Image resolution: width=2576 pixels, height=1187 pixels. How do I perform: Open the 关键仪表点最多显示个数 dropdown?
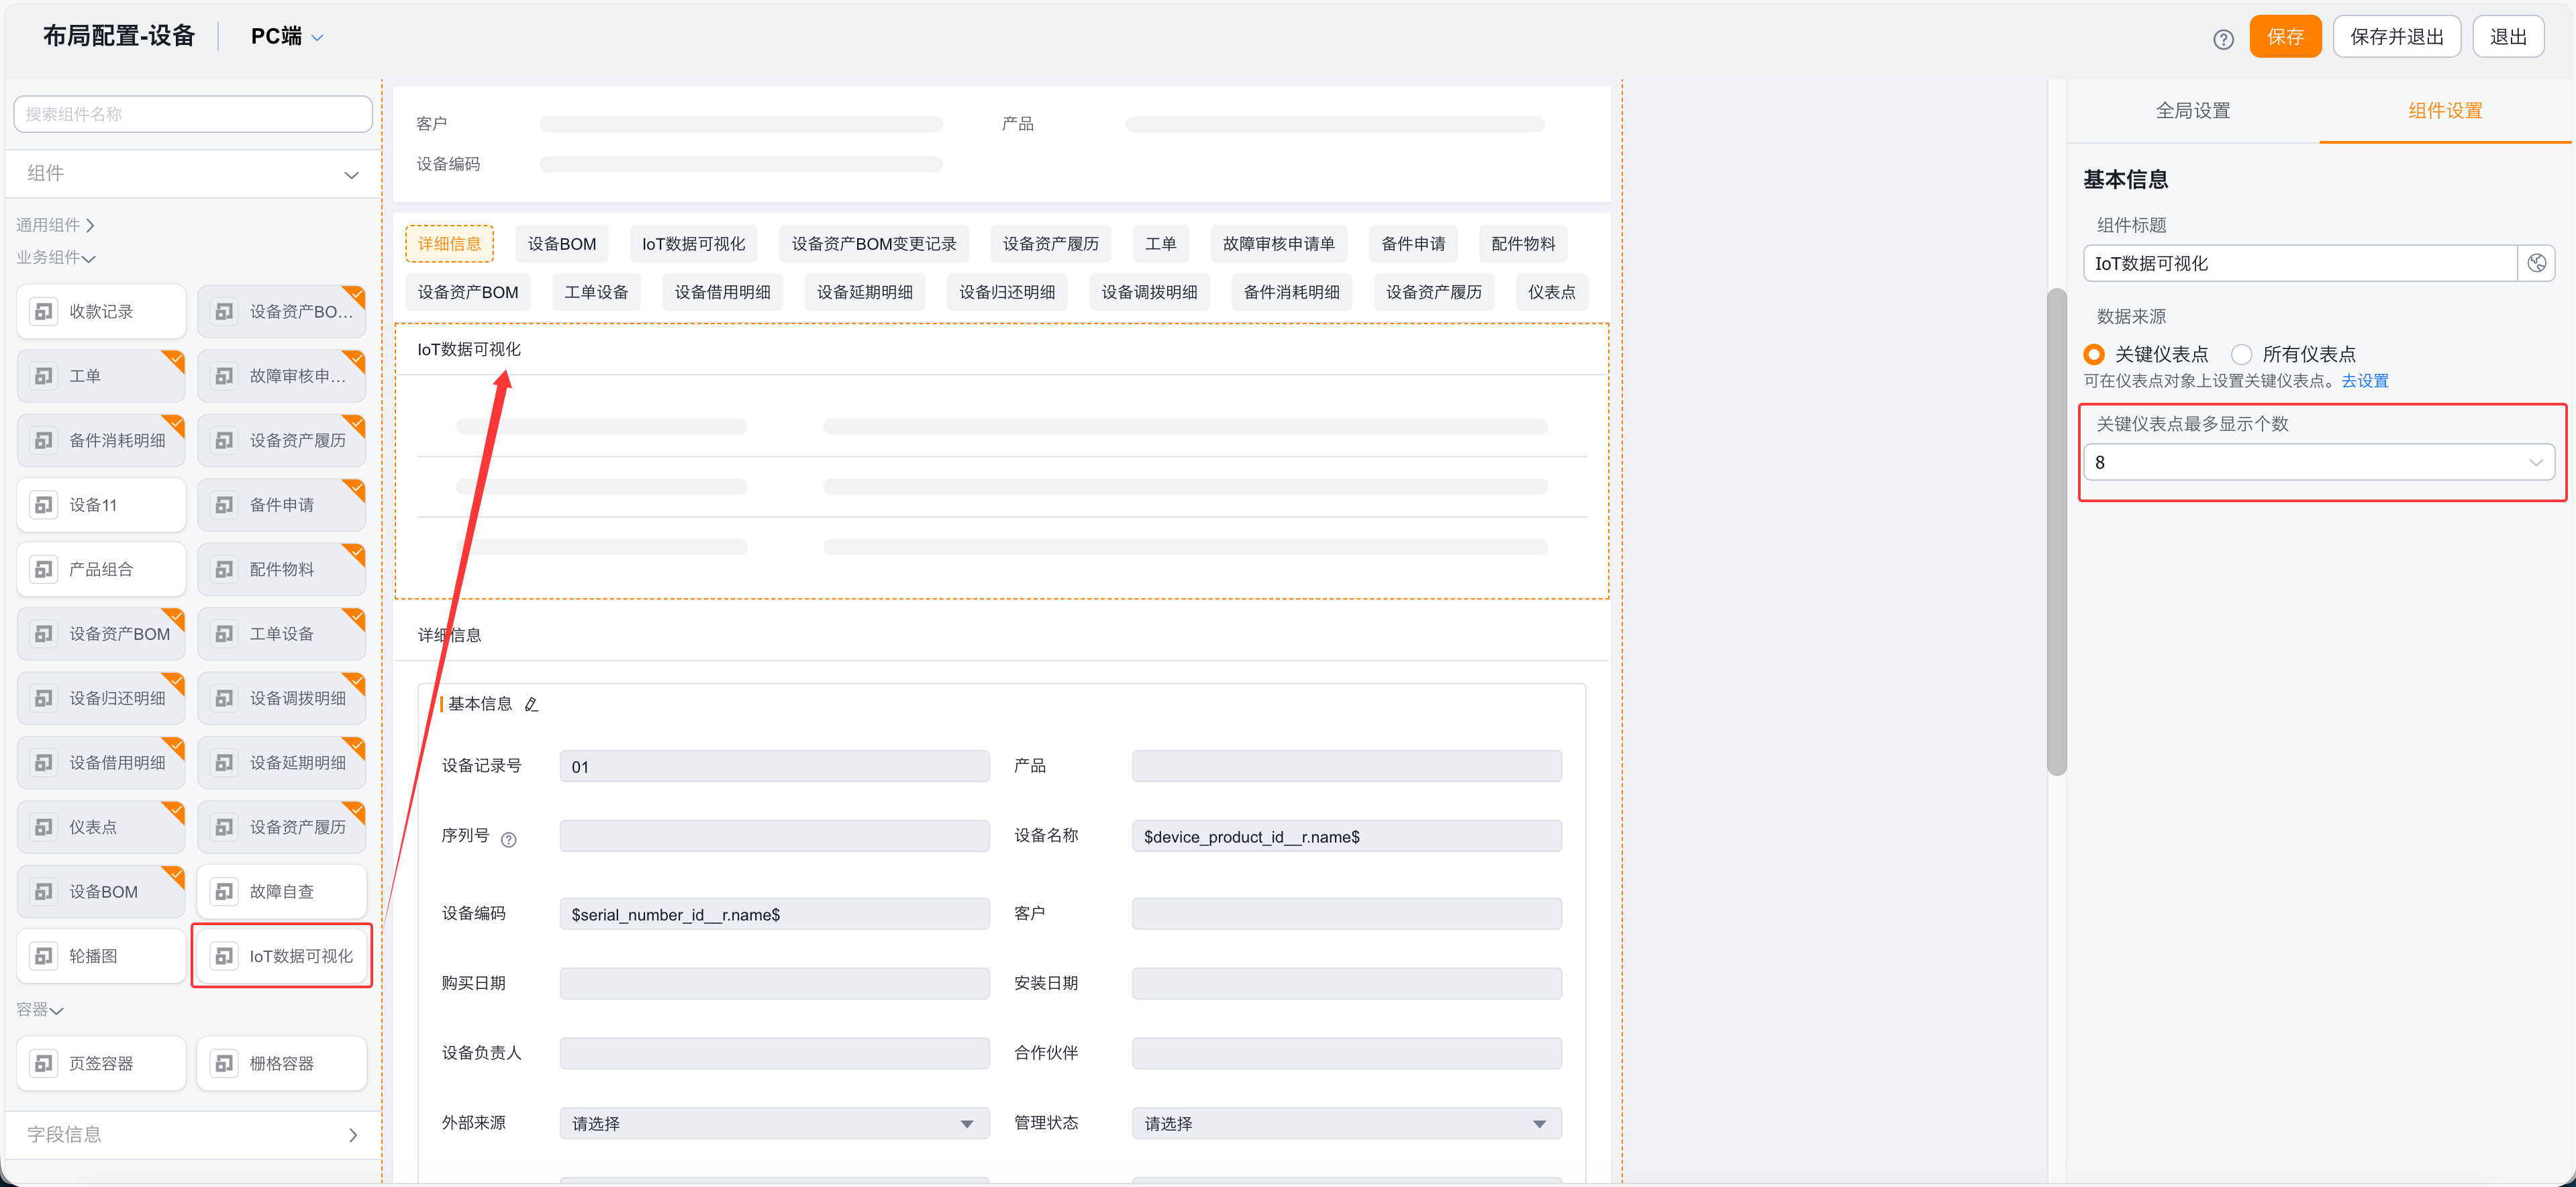[x=2318, y=462]
